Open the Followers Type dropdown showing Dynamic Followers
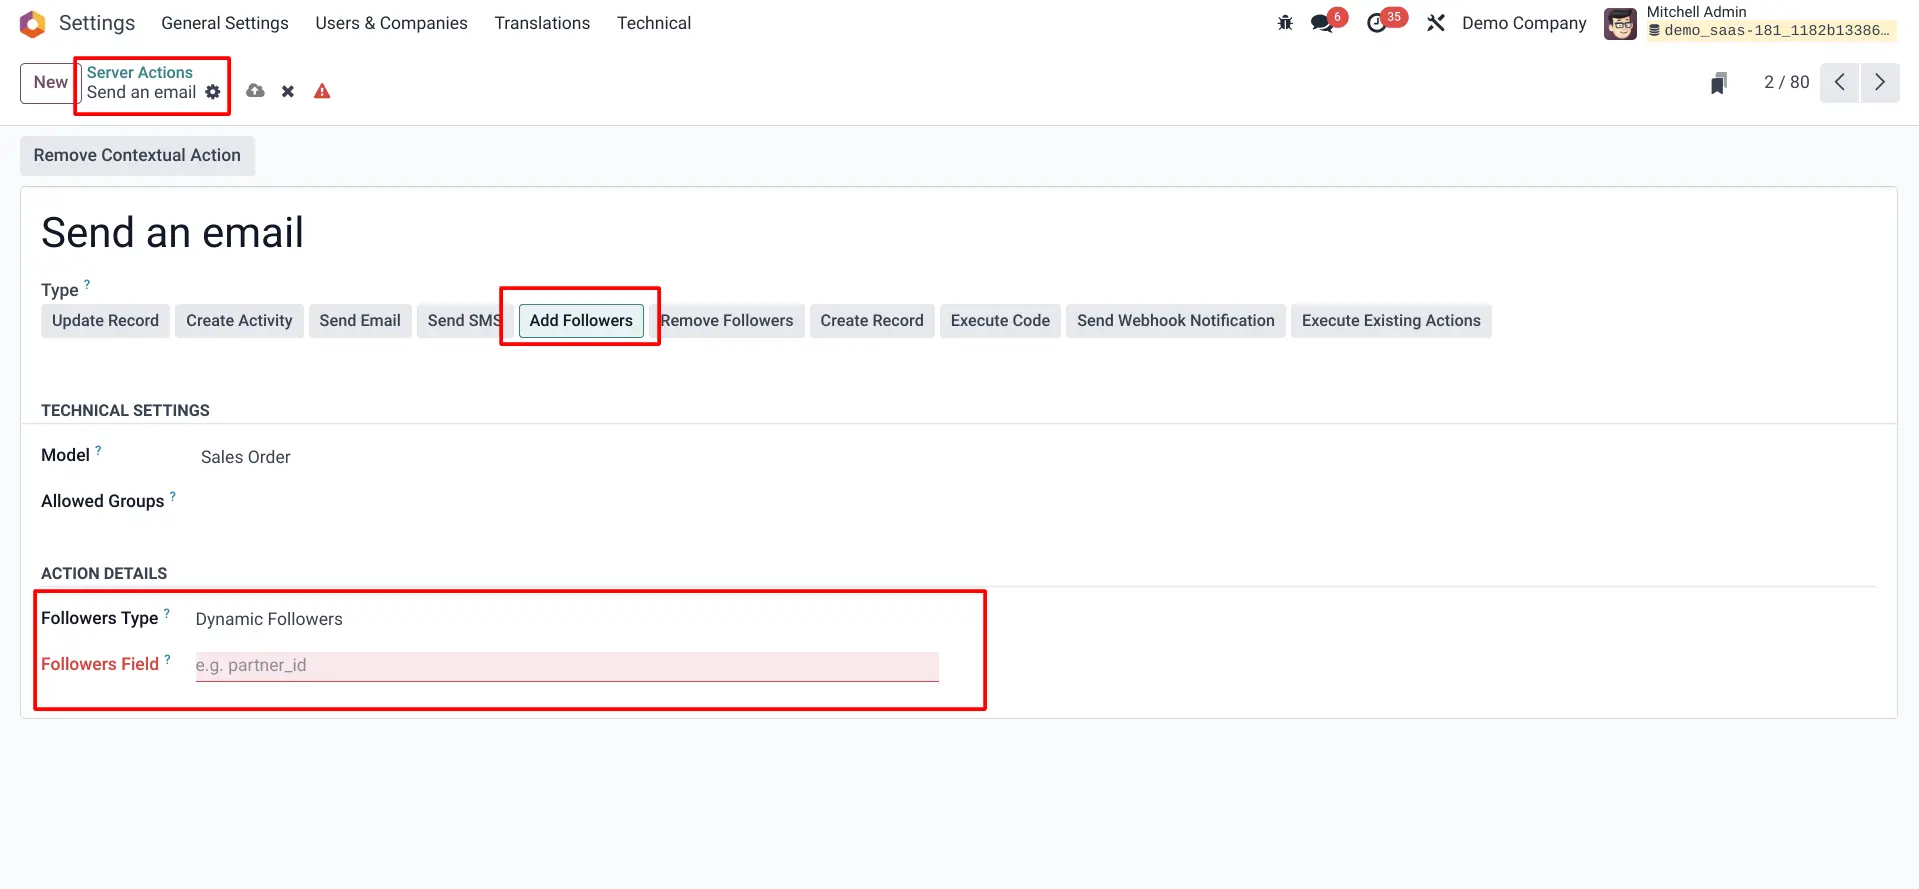This screenshot has height=889, width=1919. tap(567, 619)
